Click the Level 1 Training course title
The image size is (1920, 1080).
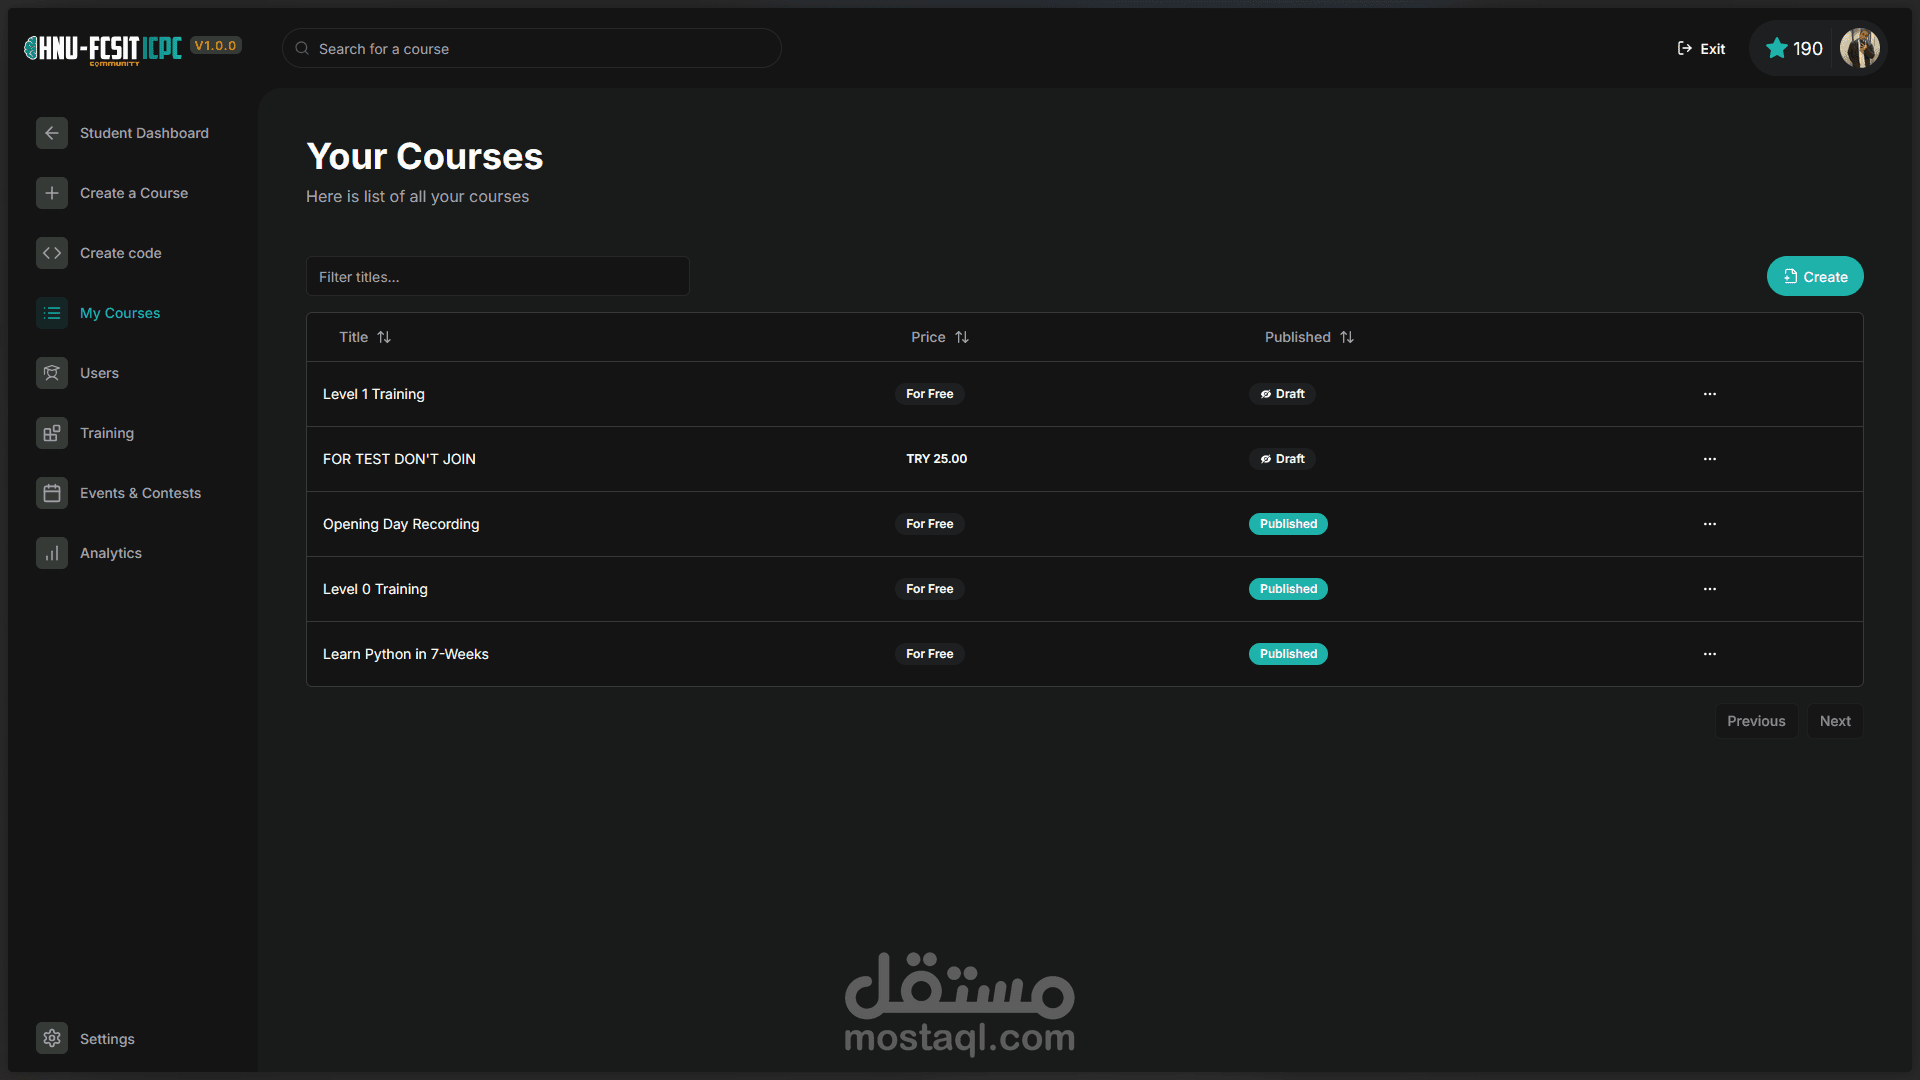[374, 394]
